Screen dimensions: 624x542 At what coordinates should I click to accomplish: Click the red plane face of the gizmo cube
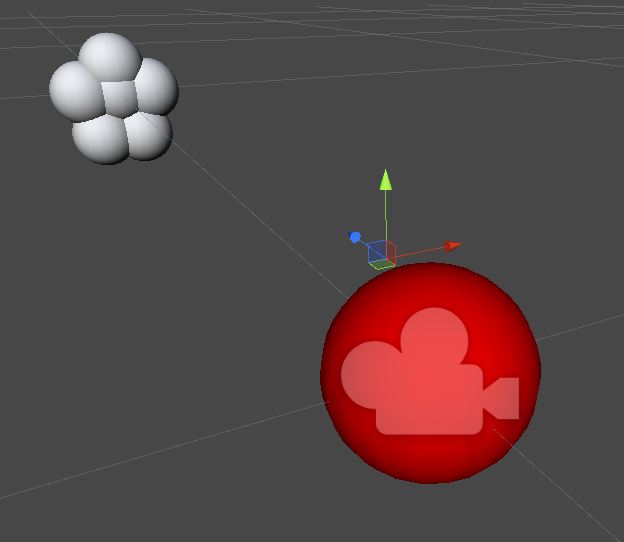pos(391,253)
